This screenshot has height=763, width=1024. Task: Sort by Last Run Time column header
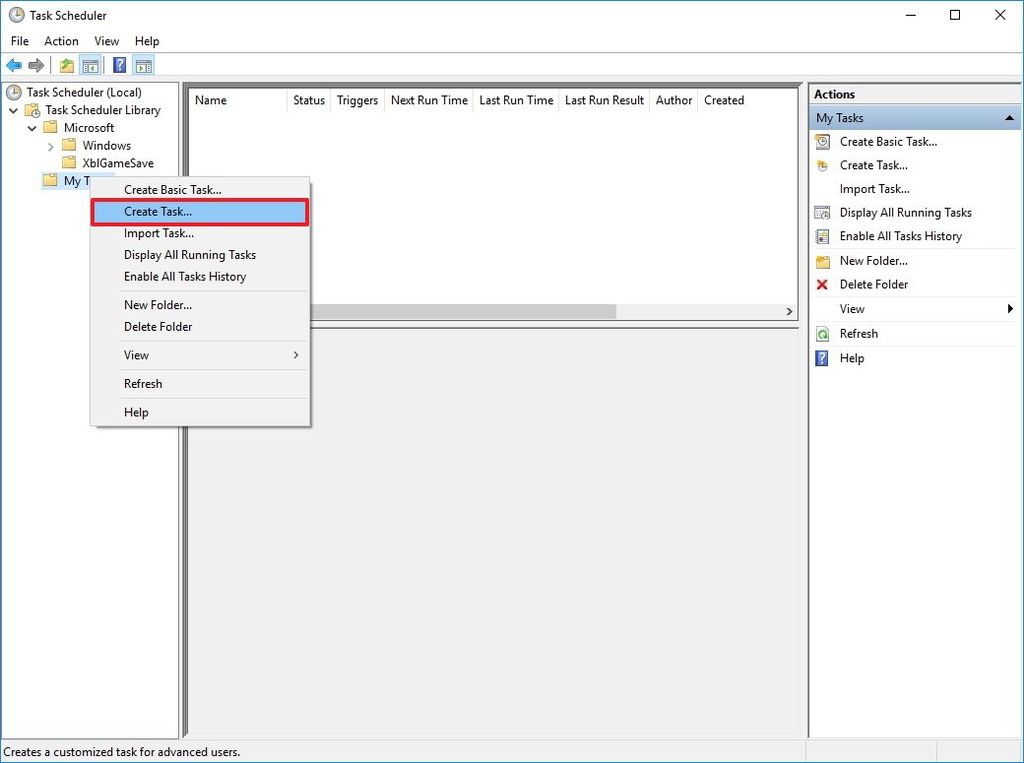[516, 101]
